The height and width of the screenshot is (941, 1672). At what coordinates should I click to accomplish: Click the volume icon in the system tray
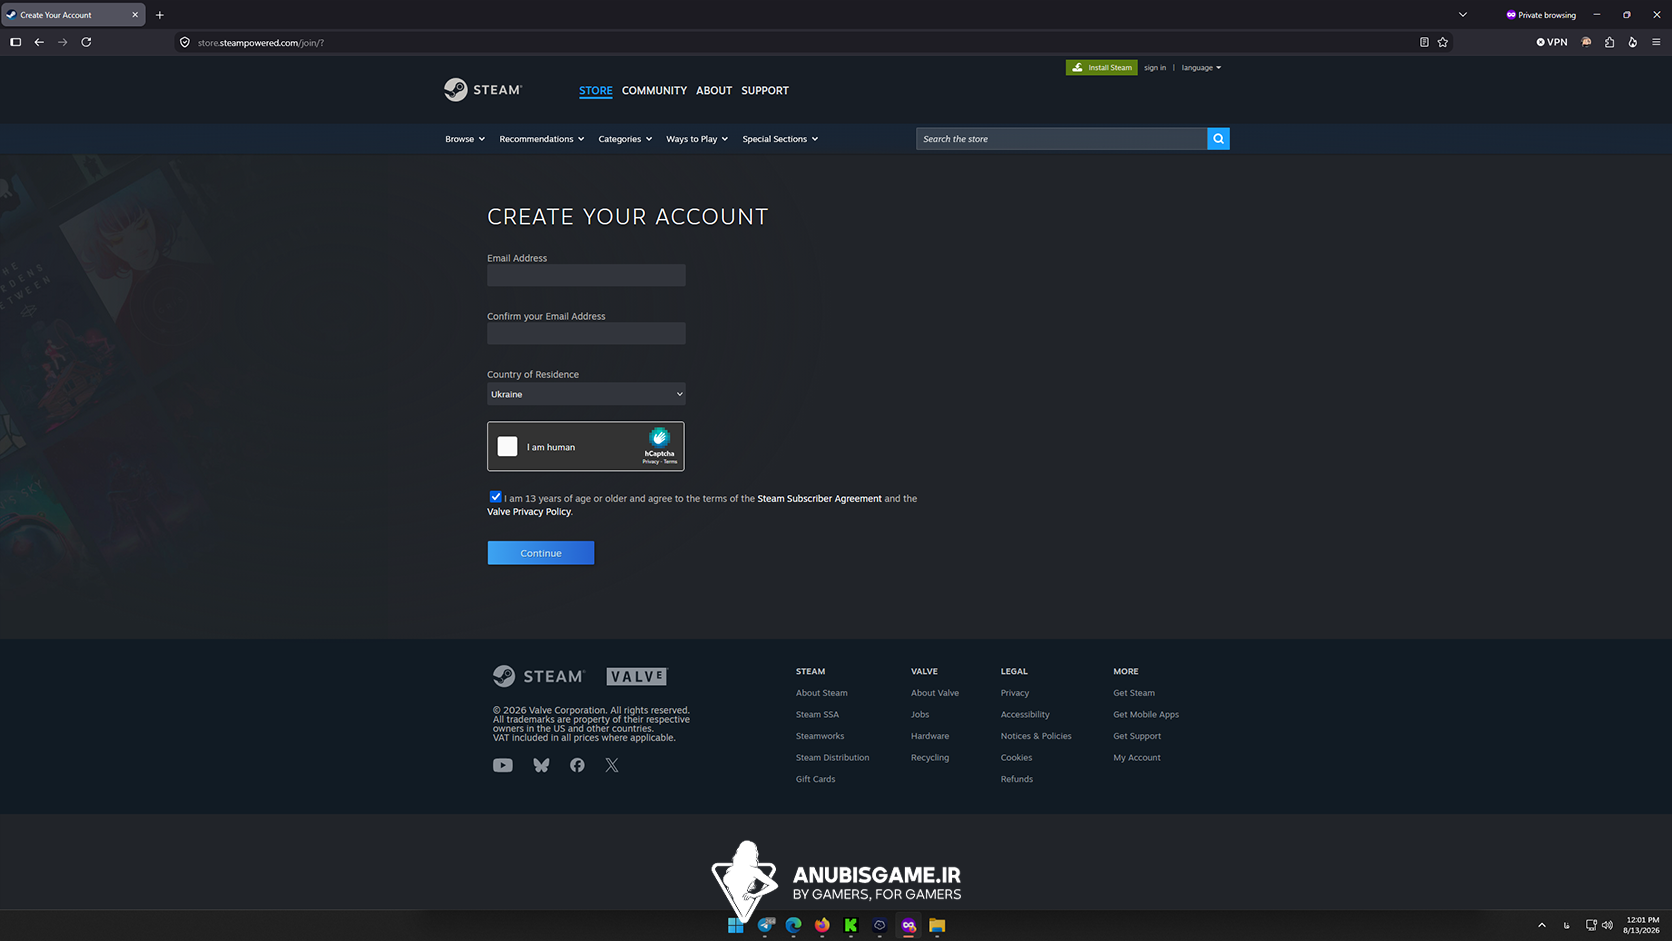(1607, 925)
